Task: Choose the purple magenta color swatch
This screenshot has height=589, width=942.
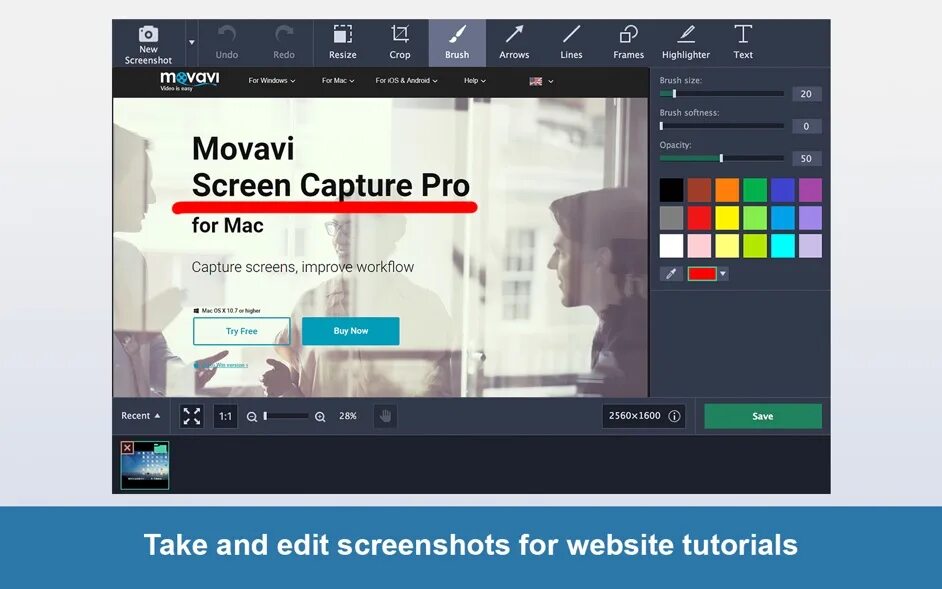Action: tap(810, 190)
